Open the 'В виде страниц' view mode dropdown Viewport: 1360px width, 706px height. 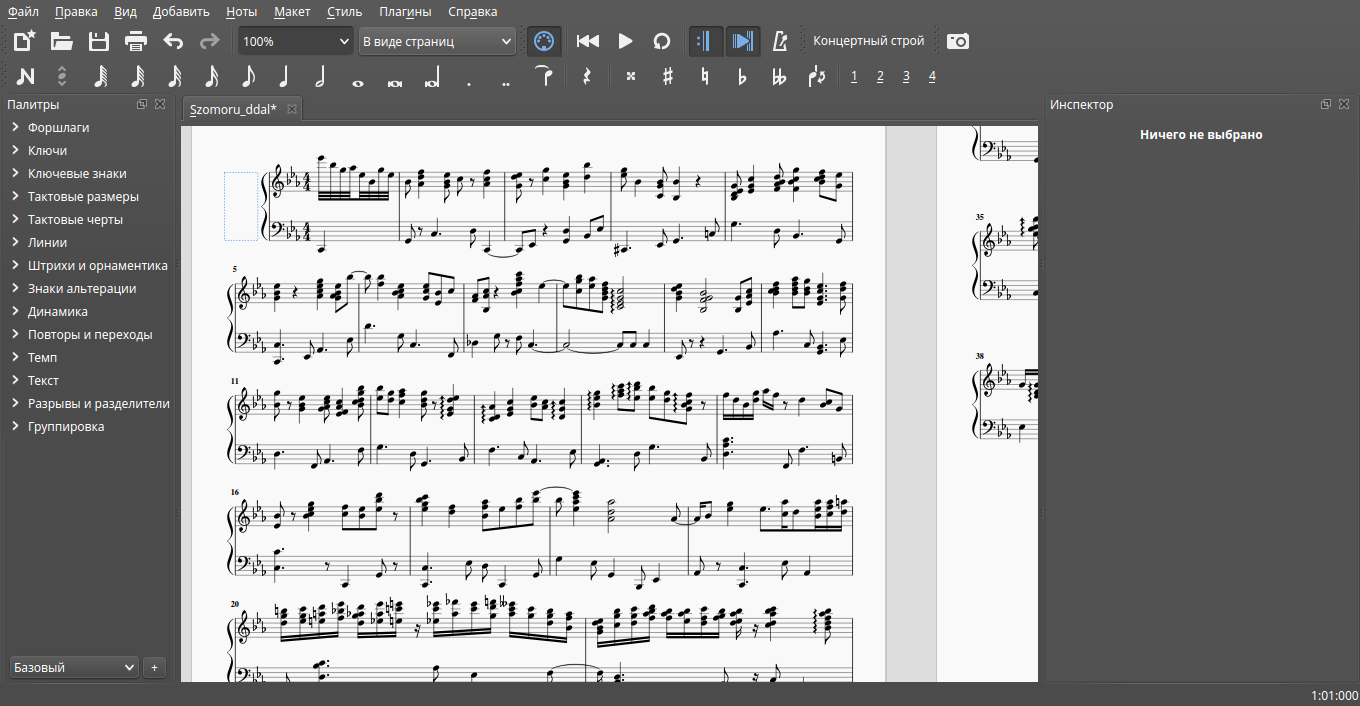pyautogui.click(x=437, y=41)
